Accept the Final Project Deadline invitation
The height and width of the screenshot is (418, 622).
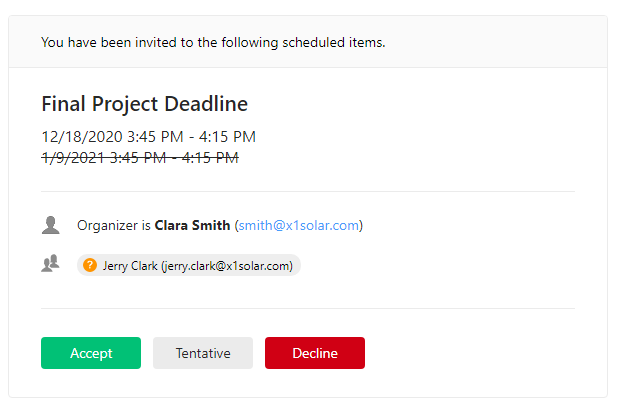(x=91, y=353)
